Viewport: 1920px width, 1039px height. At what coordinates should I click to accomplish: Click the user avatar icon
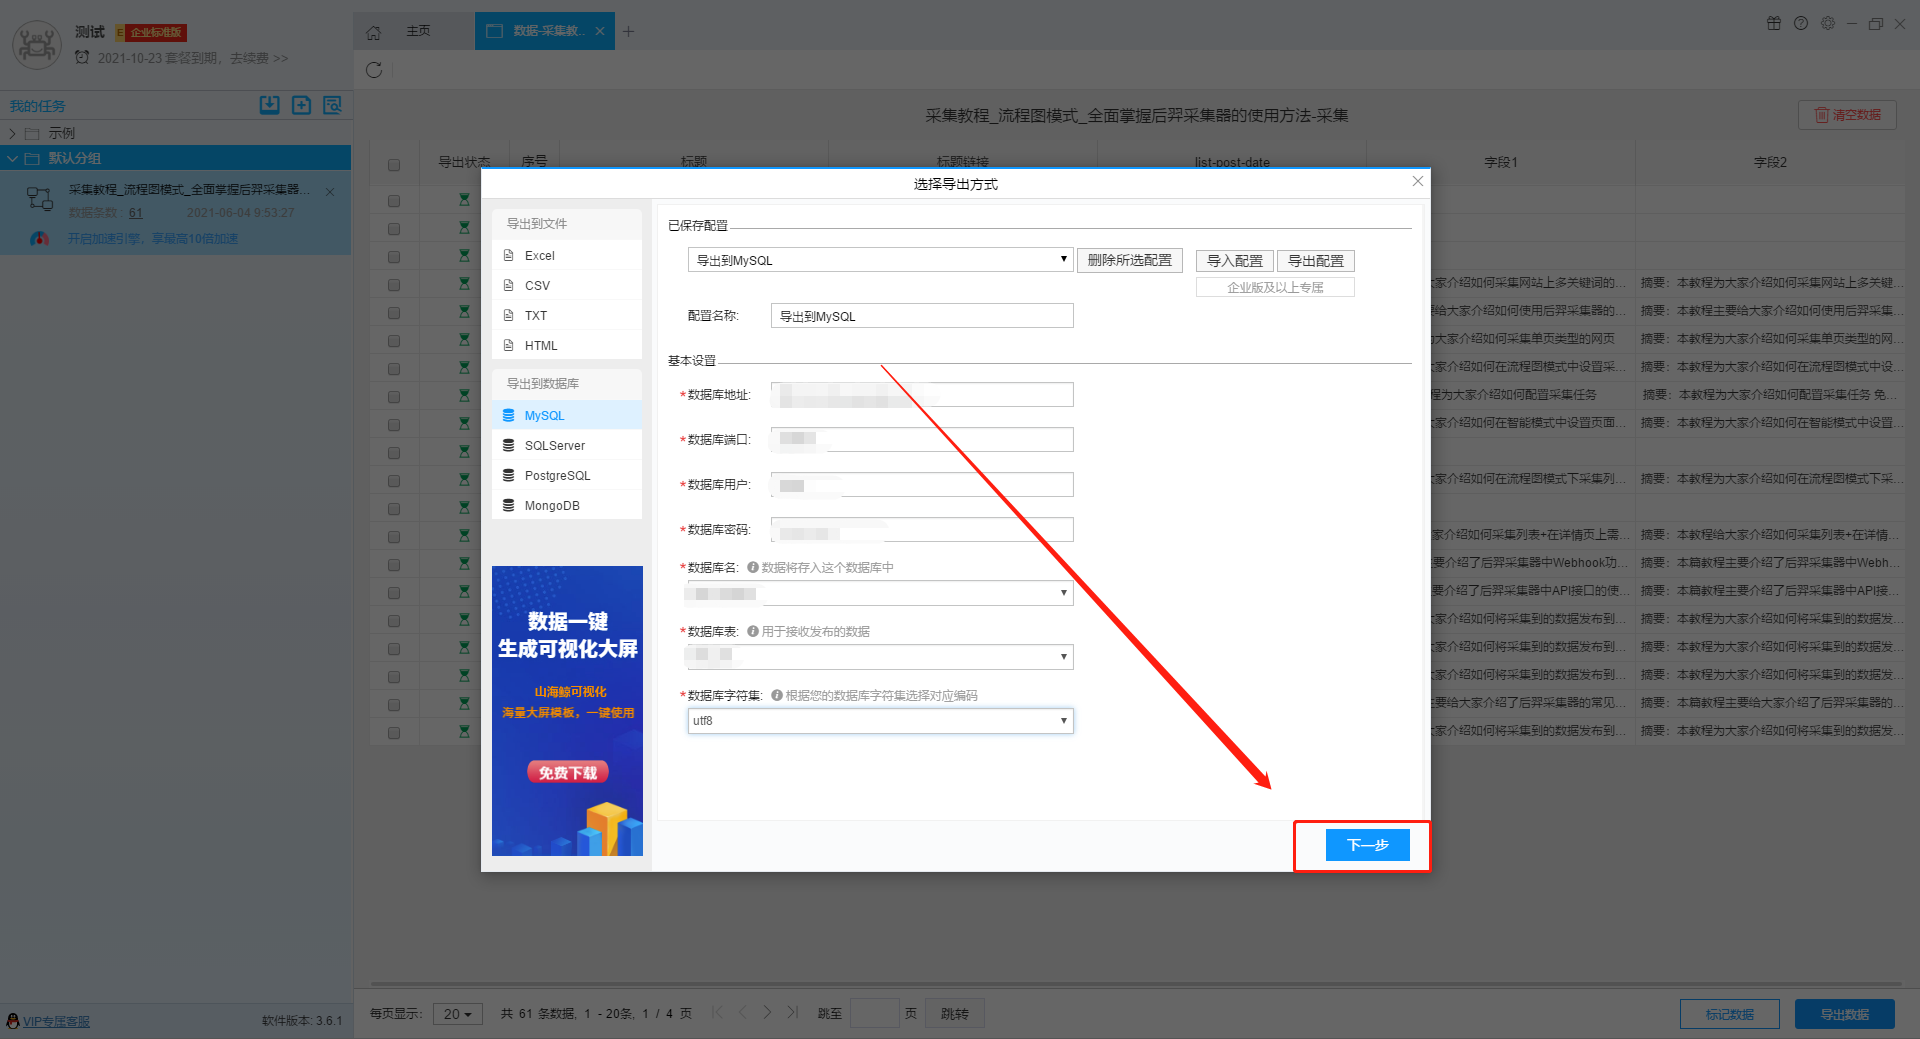click(x=37, y=45)
